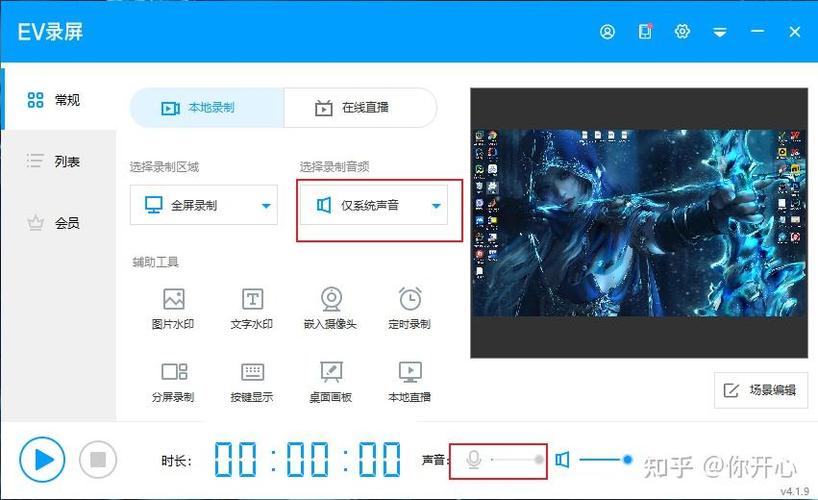Mute the system speaker icon
818x500 pixels.
[x=562, y=460]
